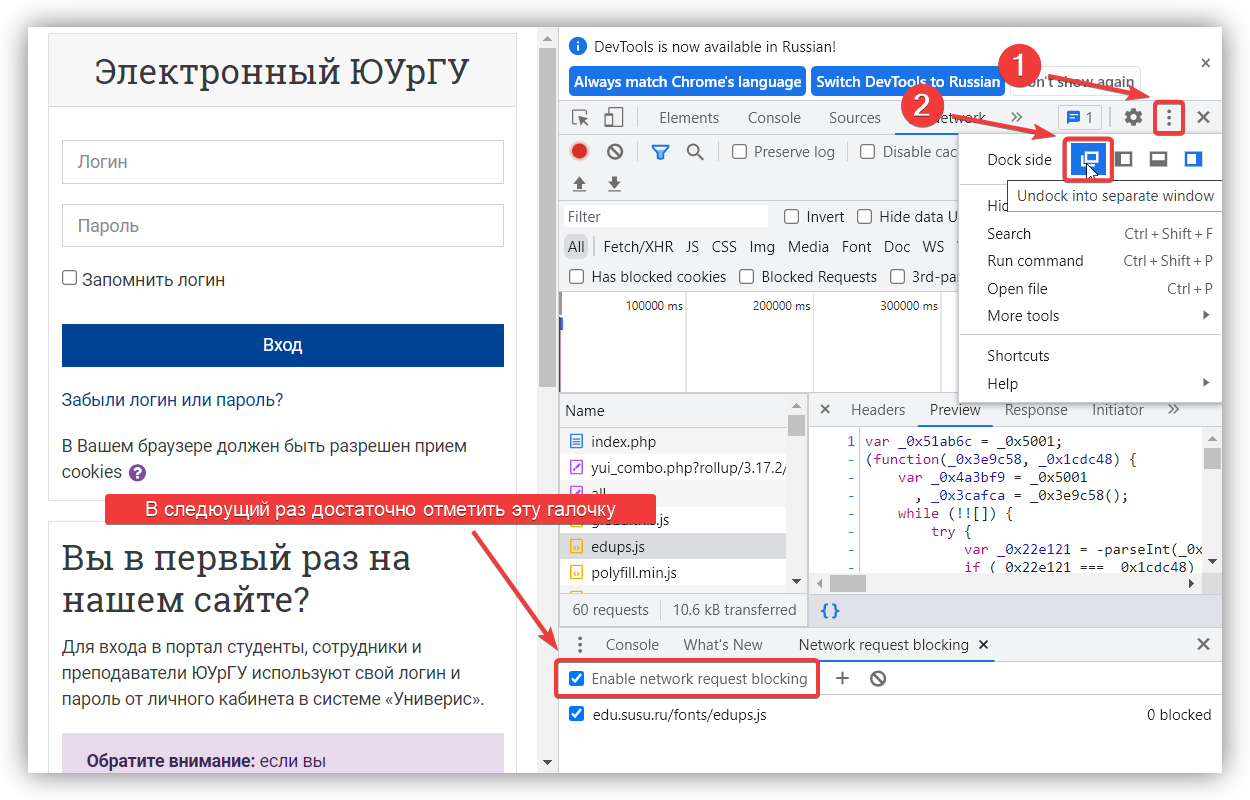Remove all blocking patterns icon

tap(878, 678)
